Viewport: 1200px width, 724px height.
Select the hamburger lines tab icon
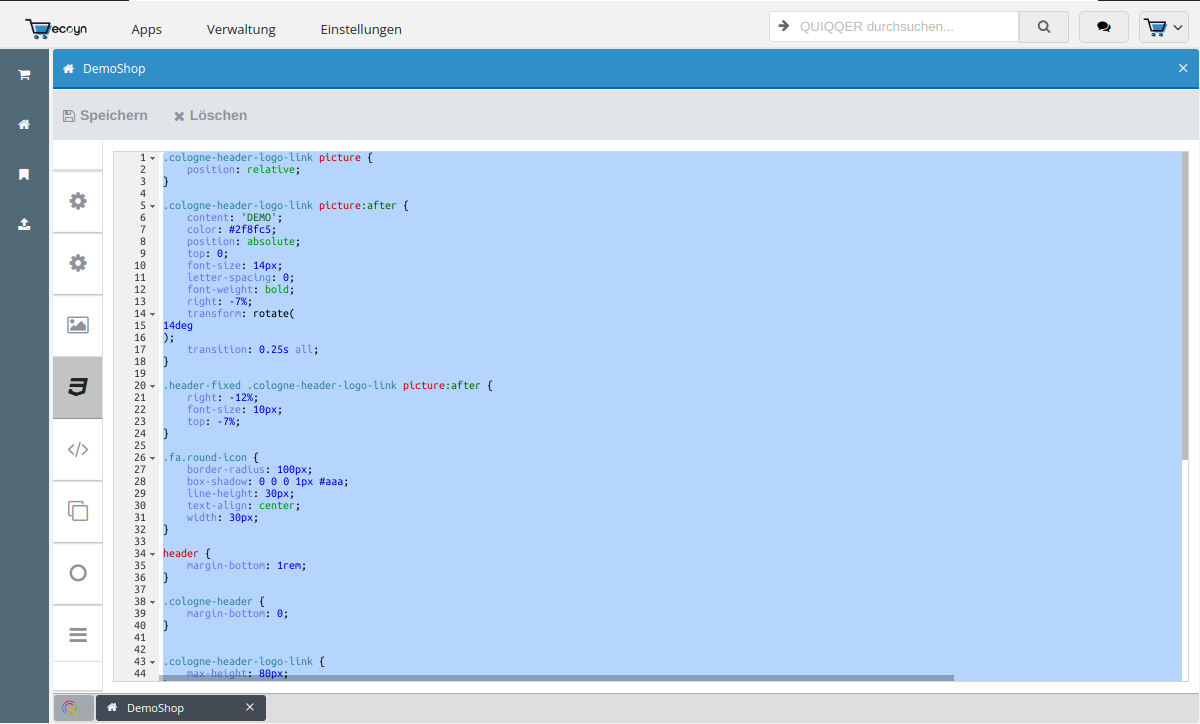click(x=78, y=635)
